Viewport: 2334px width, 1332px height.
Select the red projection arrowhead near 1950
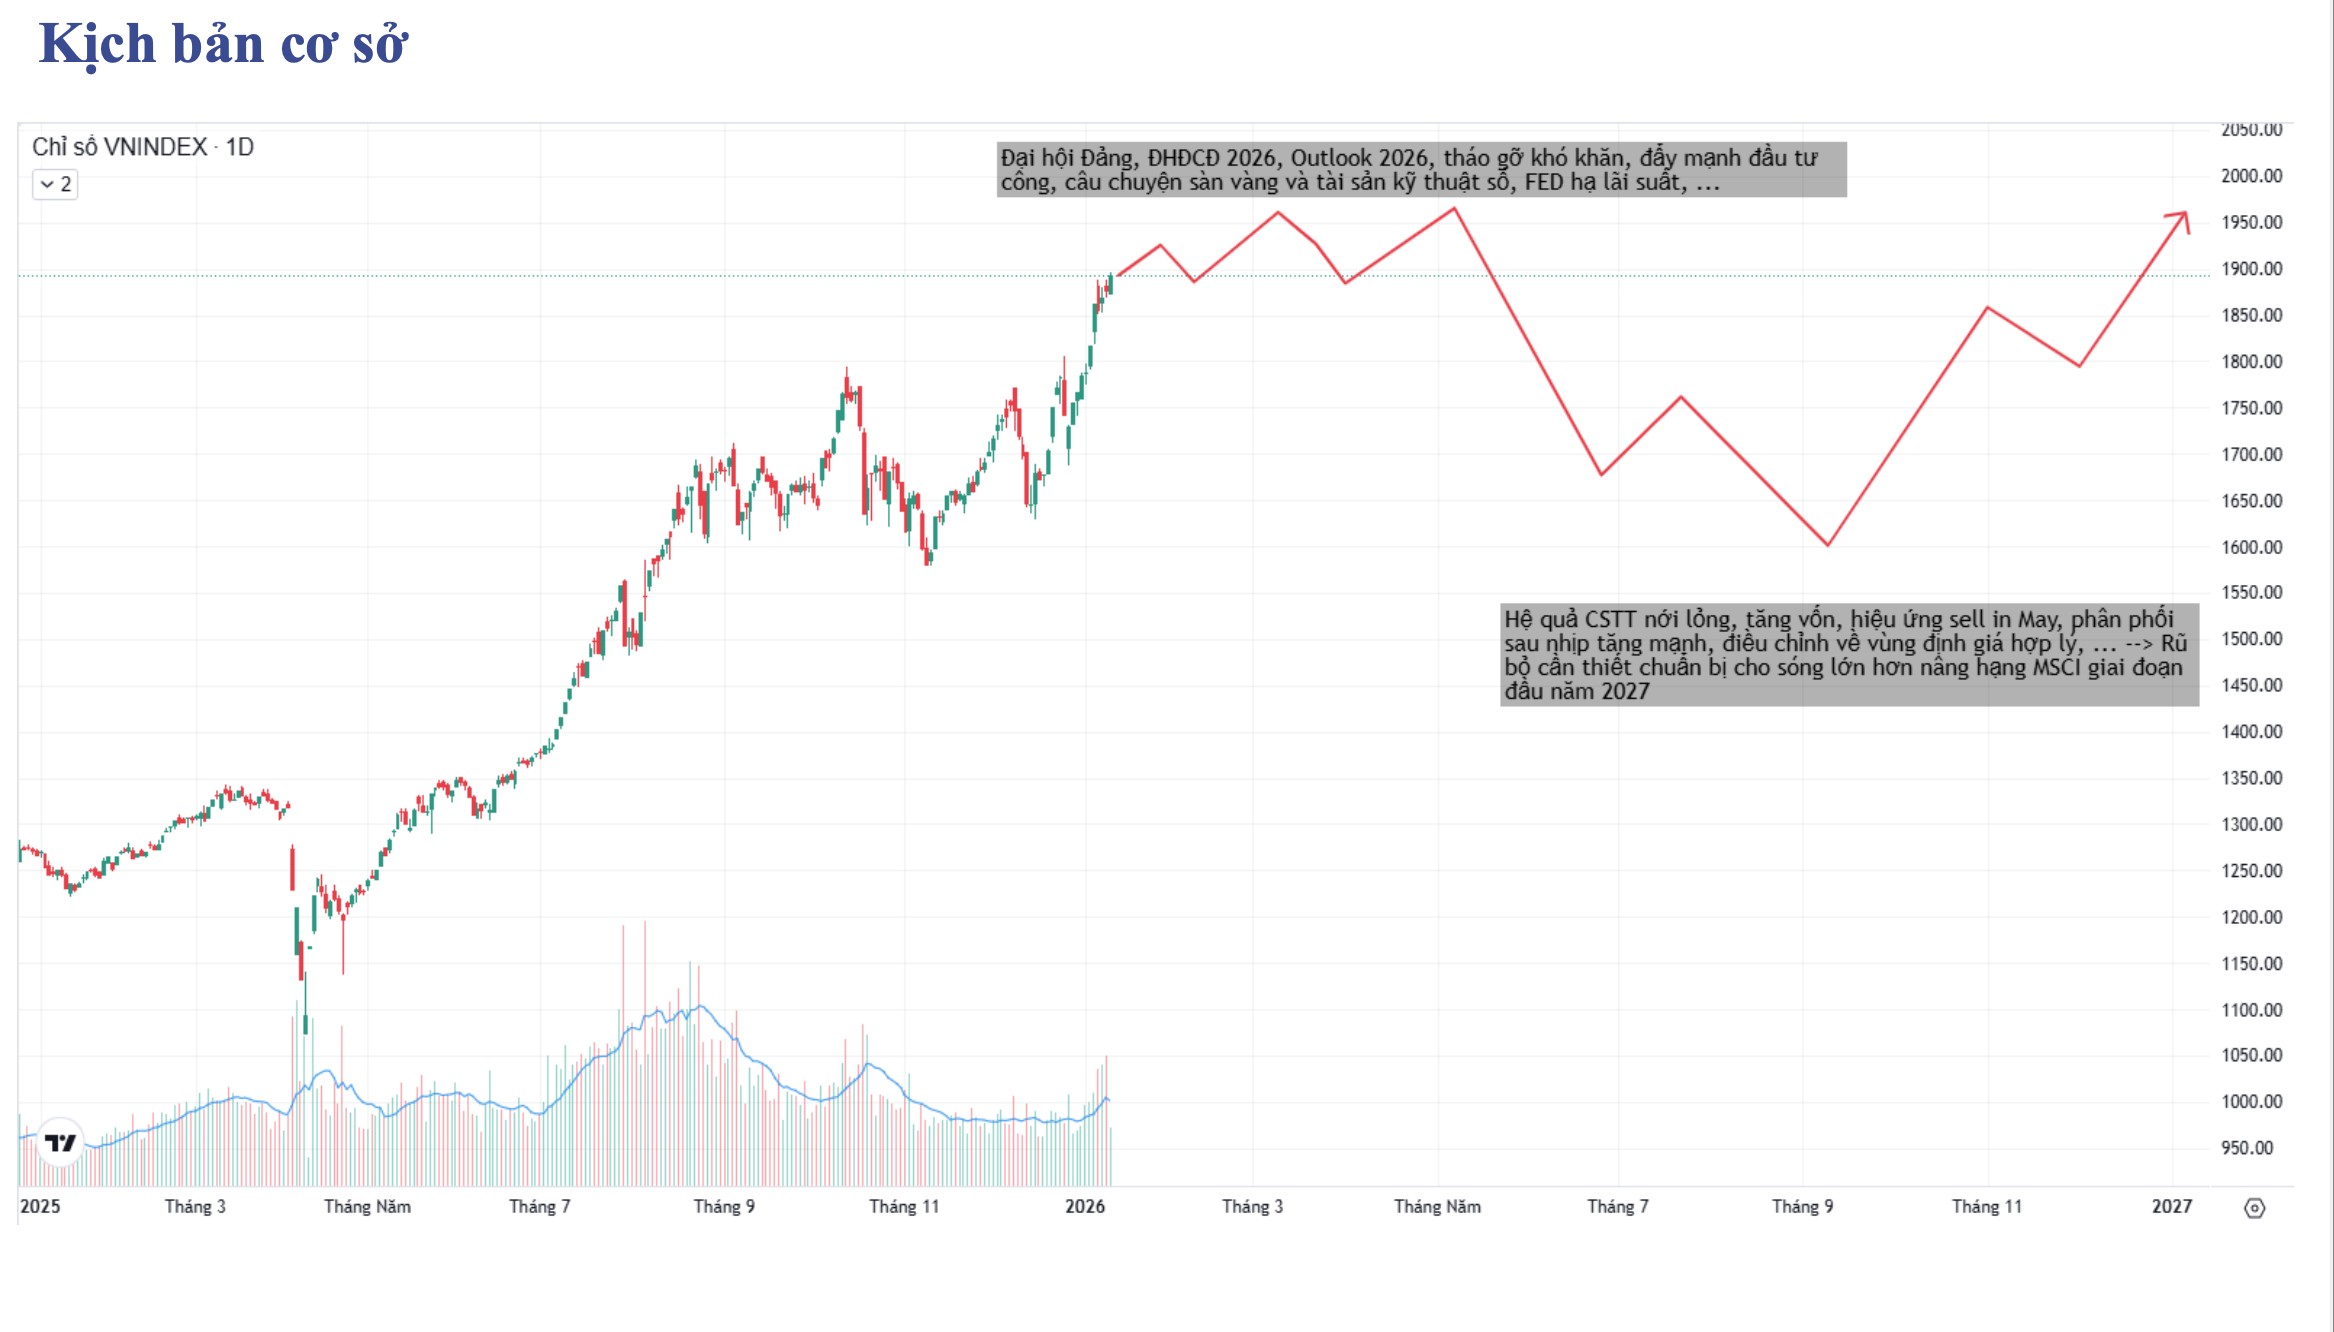(x=2180, y=220)
